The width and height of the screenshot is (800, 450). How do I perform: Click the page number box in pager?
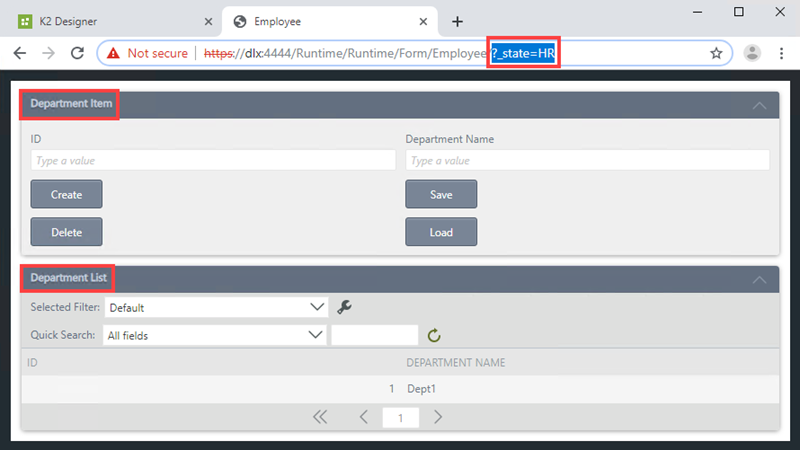tap(401, 418)
